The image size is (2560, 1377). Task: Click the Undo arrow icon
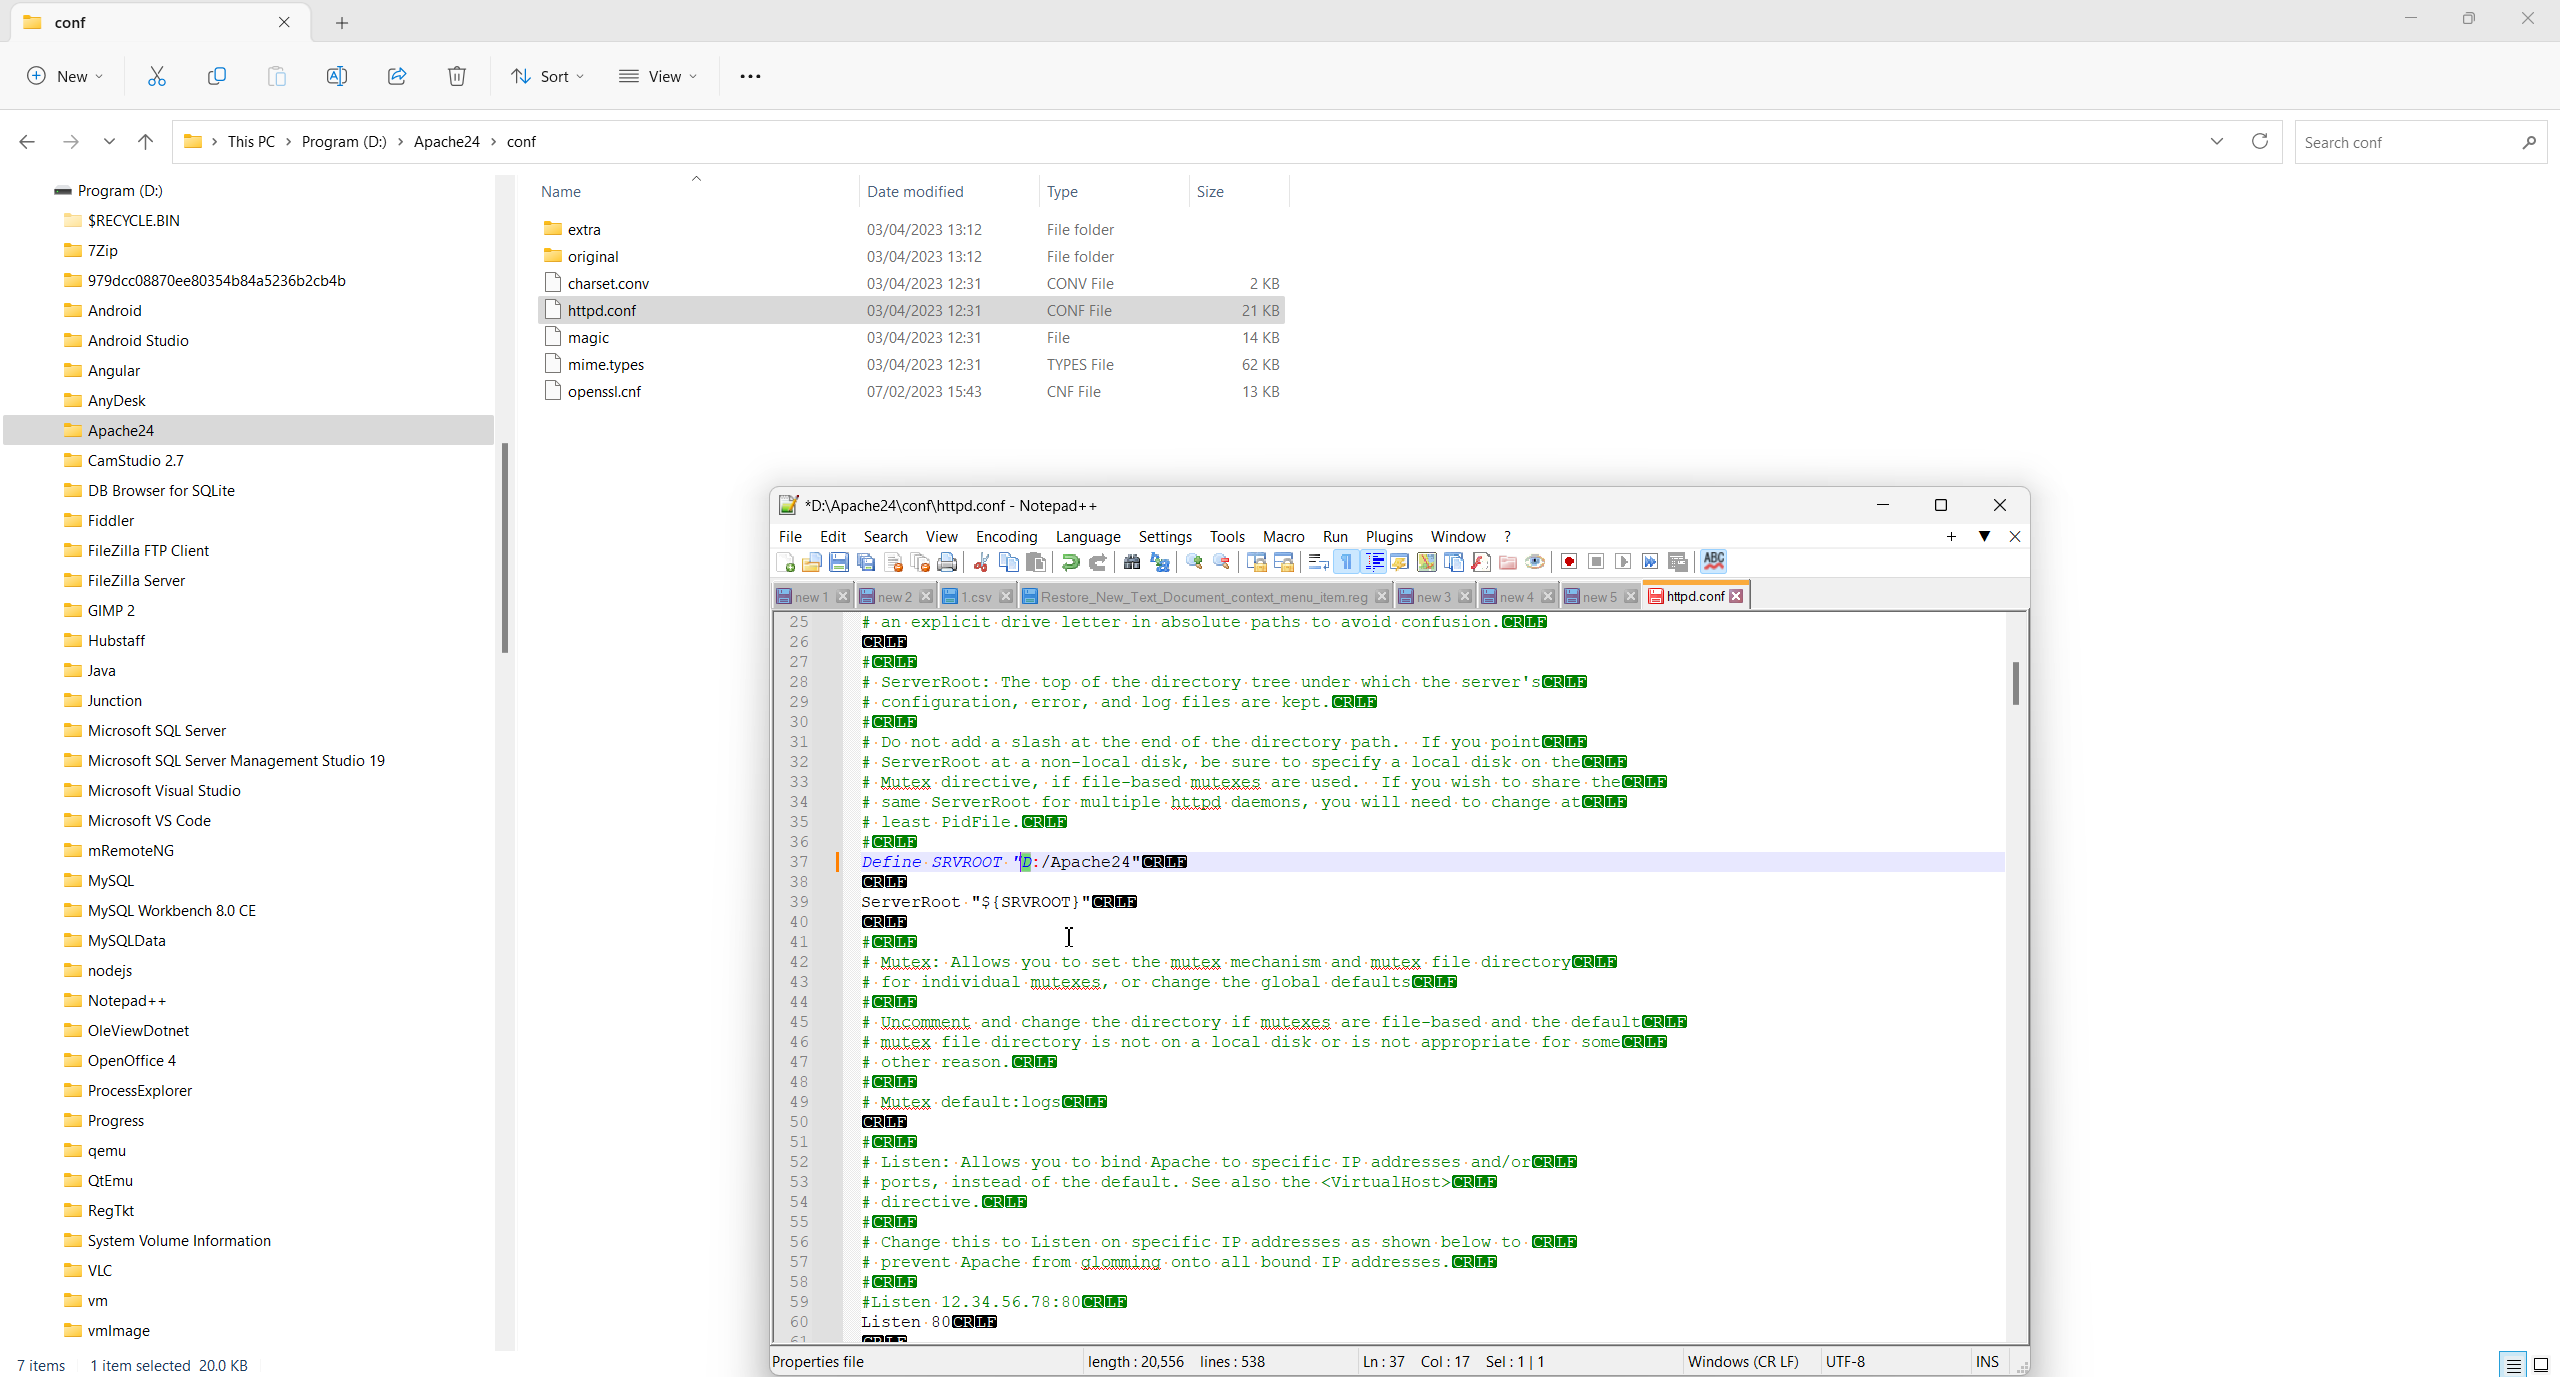(x=1070, y=562)
